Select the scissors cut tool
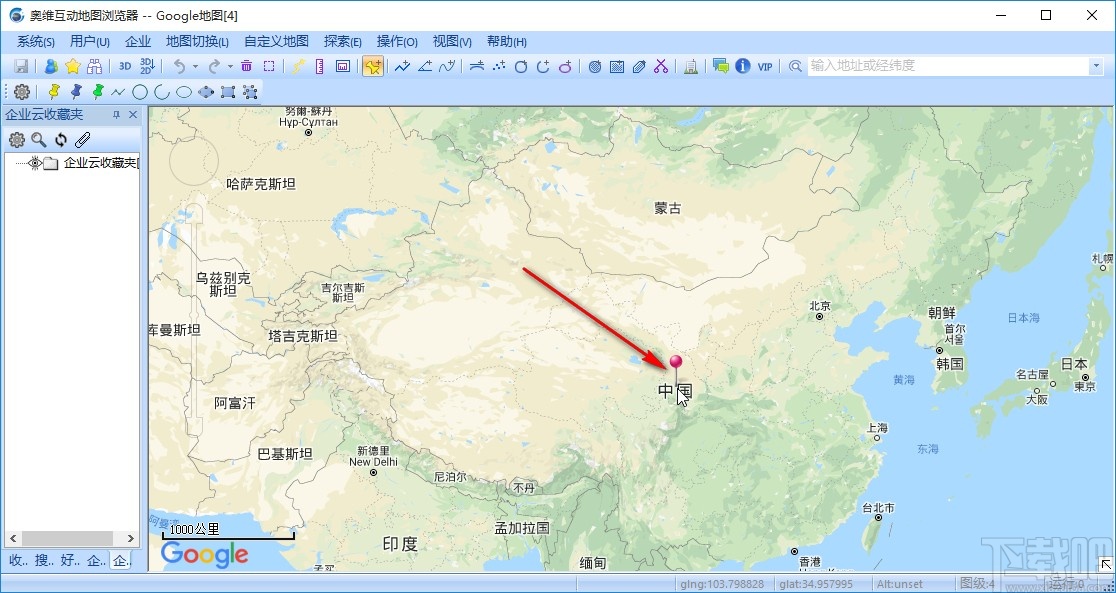This screenshot has height=593, width=1116. click(x=660, y=65)
